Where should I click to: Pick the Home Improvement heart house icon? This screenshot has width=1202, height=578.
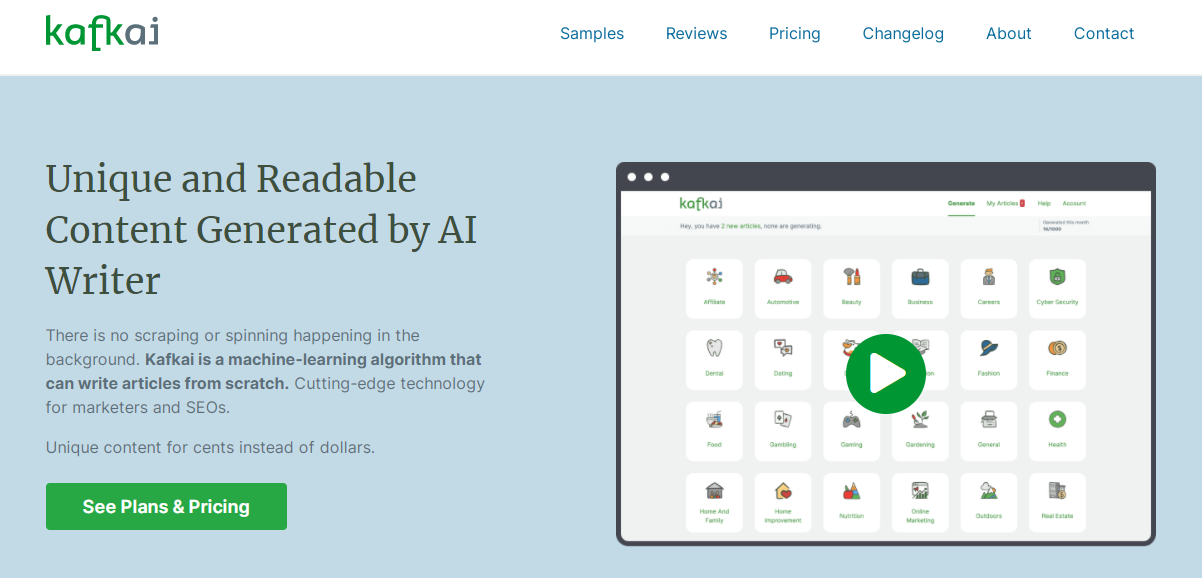(783, 490)
